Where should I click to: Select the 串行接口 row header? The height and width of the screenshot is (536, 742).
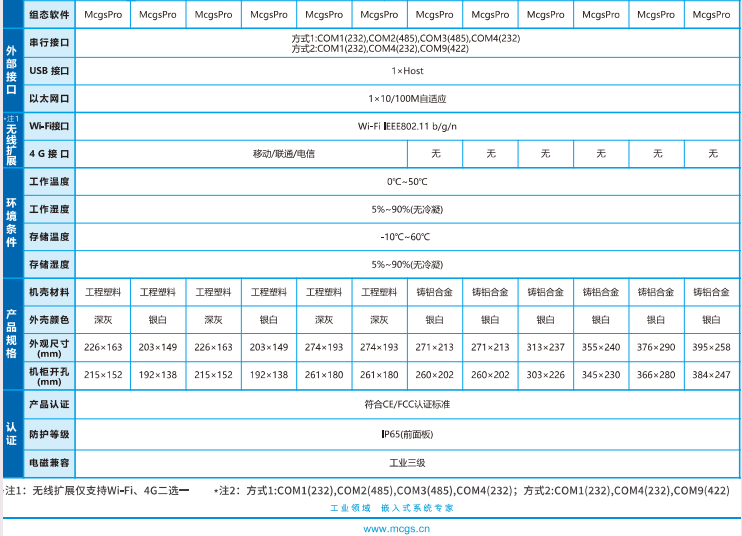pos(49,43)
